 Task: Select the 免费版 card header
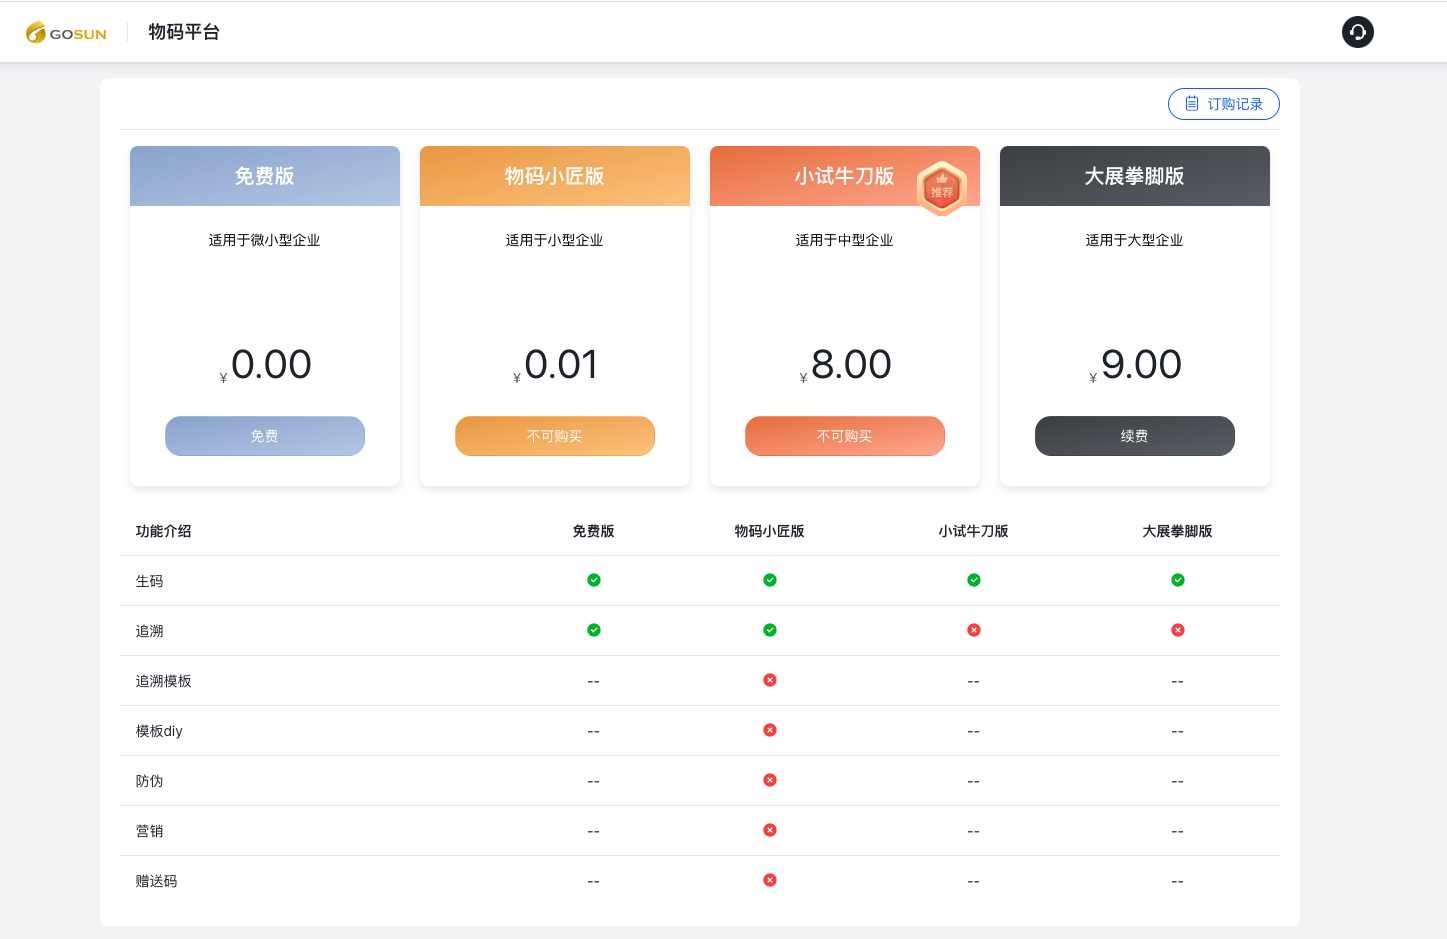[265, 176]
